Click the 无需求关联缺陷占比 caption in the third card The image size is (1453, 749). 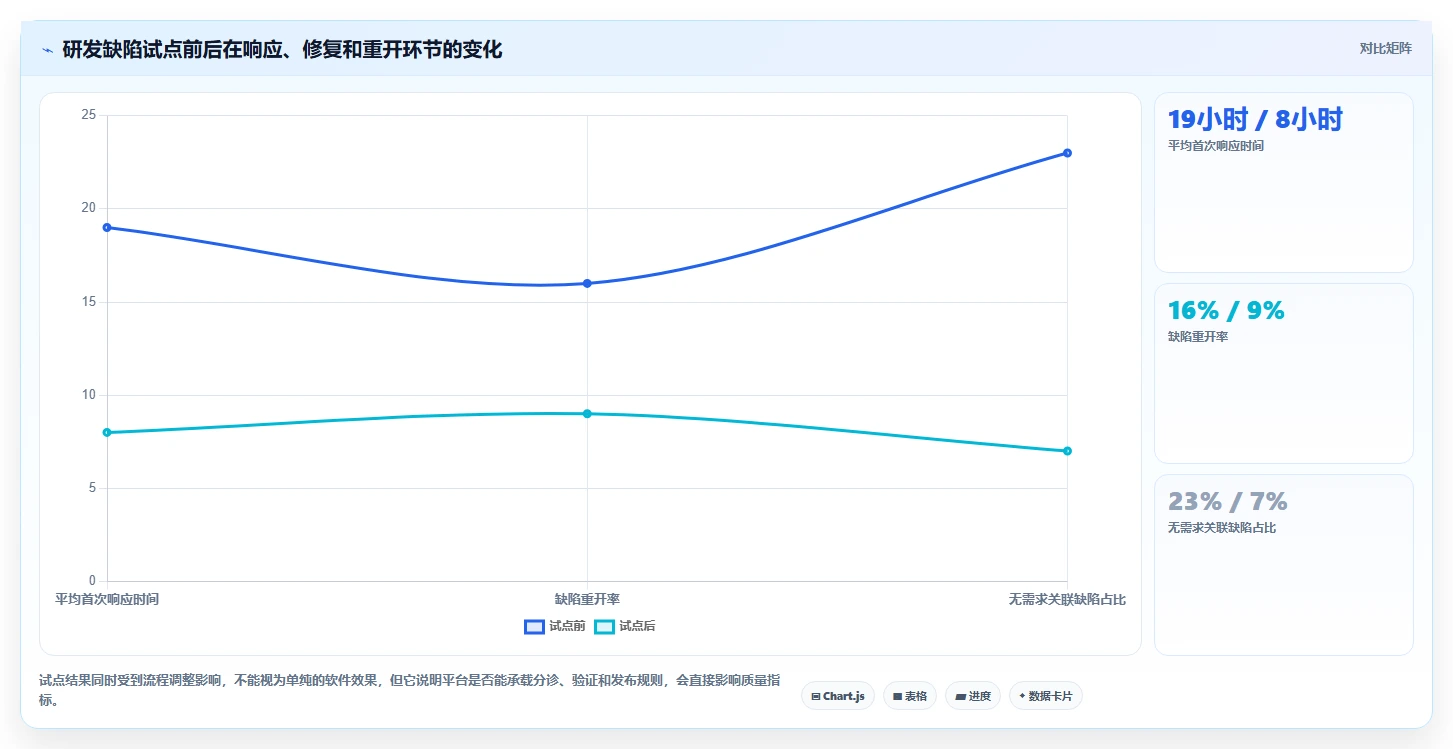click(x=1222, y=528)
